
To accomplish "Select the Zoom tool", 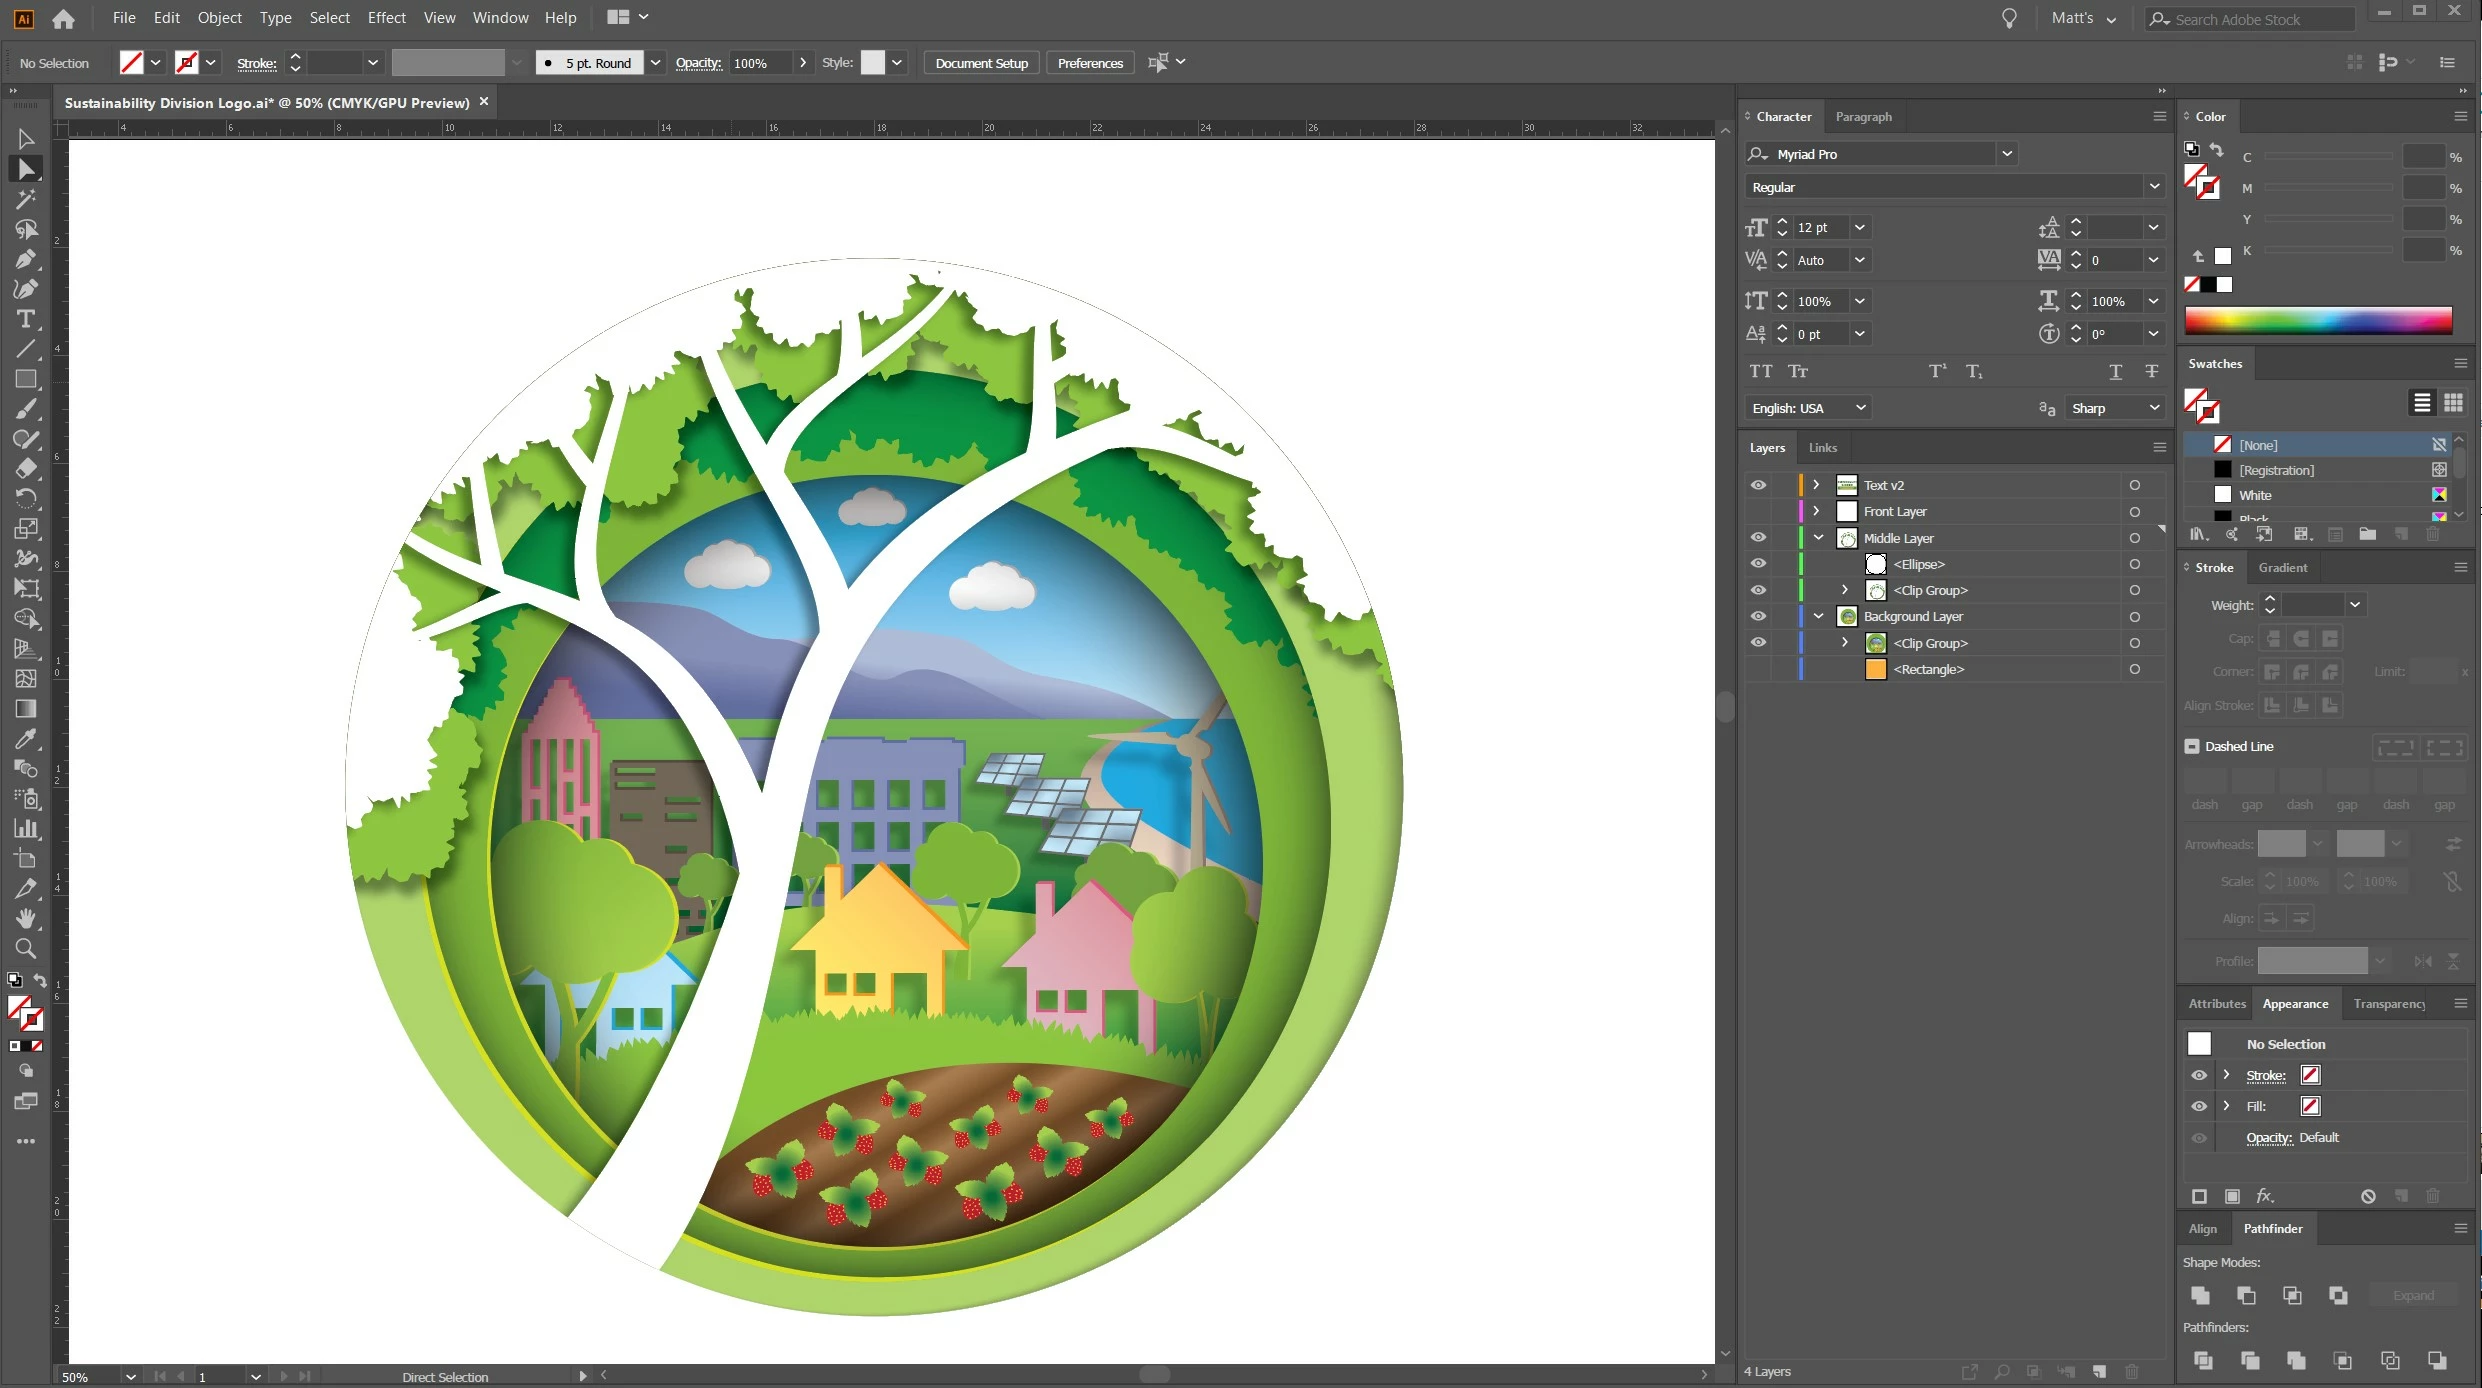I will 26,949.
